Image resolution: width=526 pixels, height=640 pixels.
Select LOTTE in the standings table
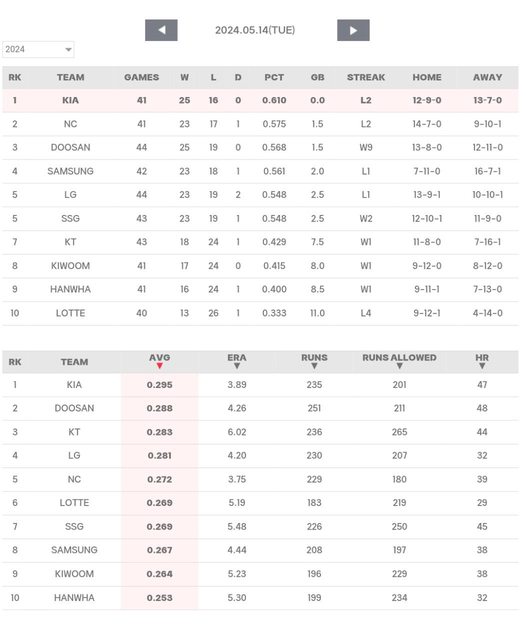(70, 313)
